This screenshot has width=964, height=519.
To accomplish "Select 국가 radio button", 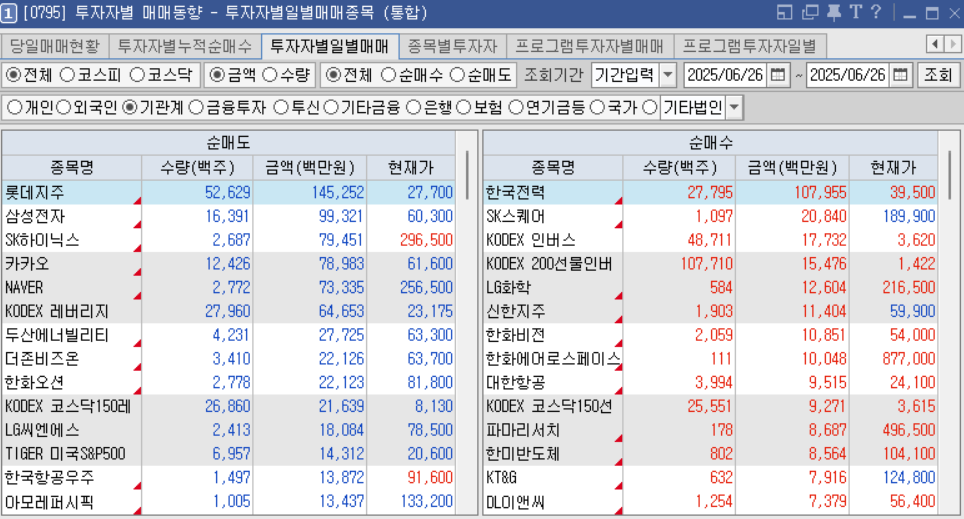I will tap(597, 108).
